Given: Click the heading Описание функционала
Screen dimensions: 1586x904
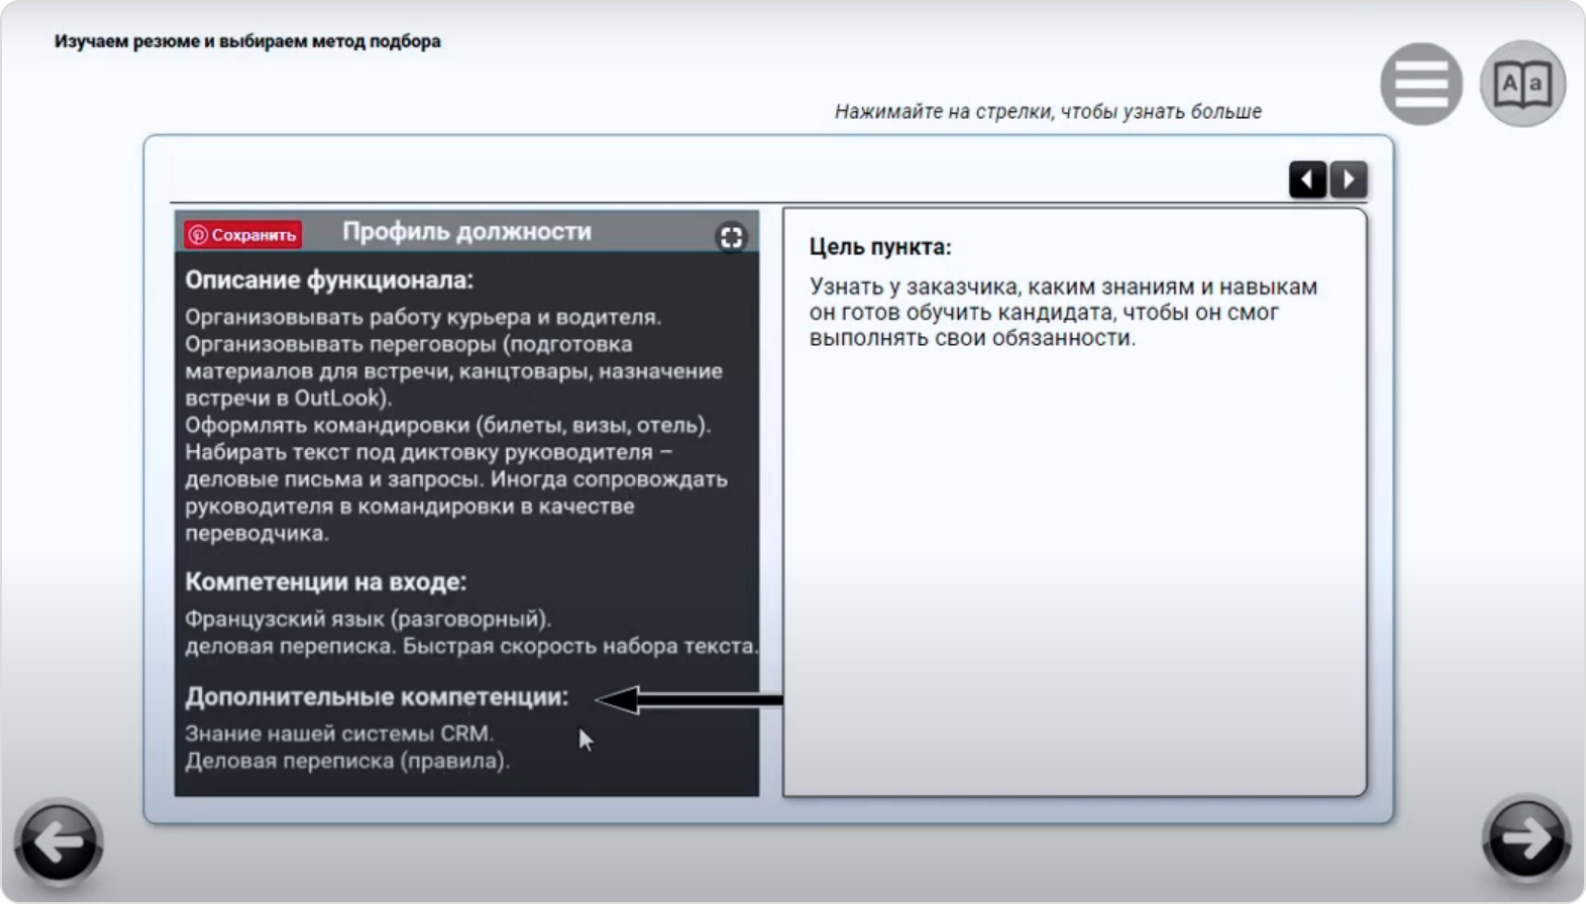Looking at the screenshot, I should [x=329, y=280].
